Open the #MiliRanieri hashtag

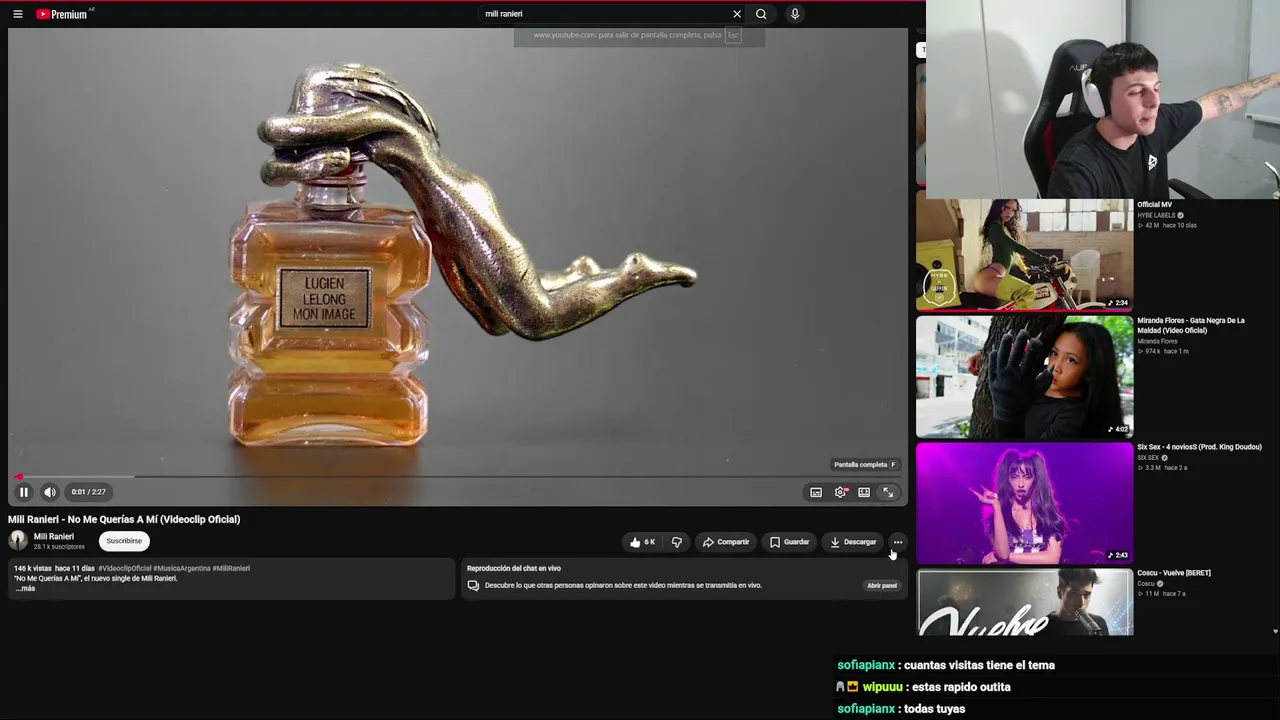[231, 568]
